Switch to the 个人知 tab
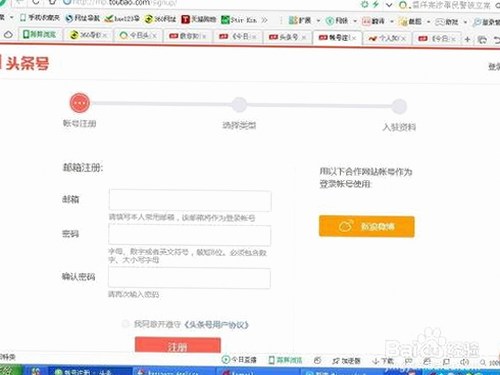Image resolution: width=500 pixels, height=375 pixels. click(x=387, y=38)
